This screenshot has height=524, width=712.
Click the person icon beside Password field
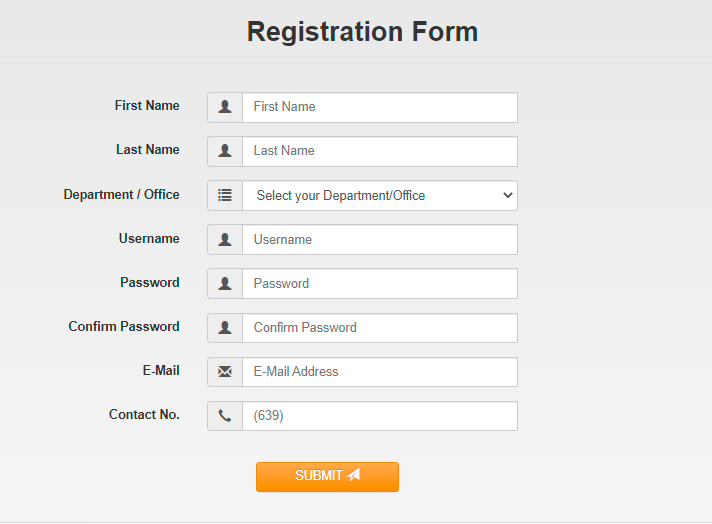point(225,283)
